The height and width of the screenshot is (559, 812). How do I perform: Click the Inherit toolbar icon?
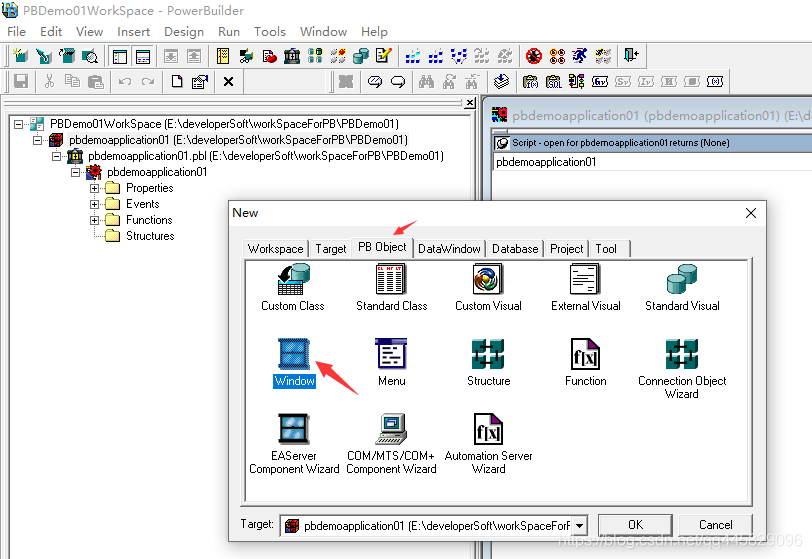click(44, 55)
